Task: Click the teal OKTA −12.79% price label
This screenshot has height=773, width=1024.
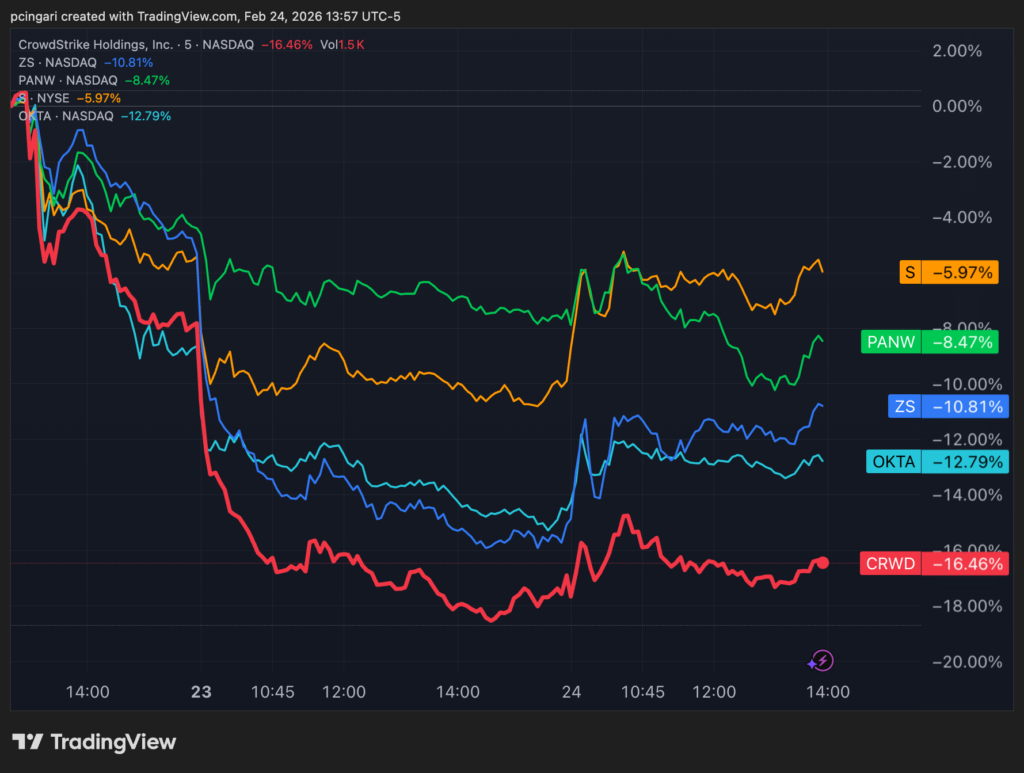Action: click(x=936, y=461)
